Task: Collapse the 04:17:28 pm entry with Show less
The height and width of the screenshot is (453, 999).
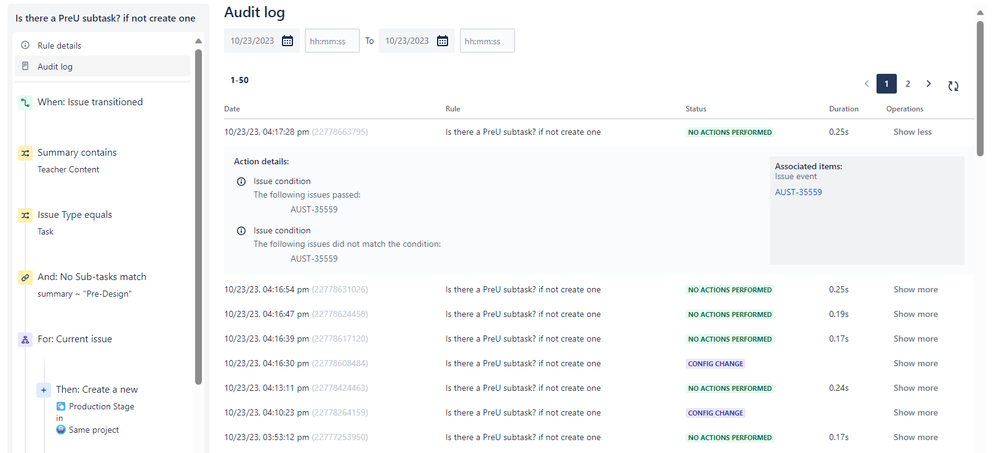Action: coord(912,133)
